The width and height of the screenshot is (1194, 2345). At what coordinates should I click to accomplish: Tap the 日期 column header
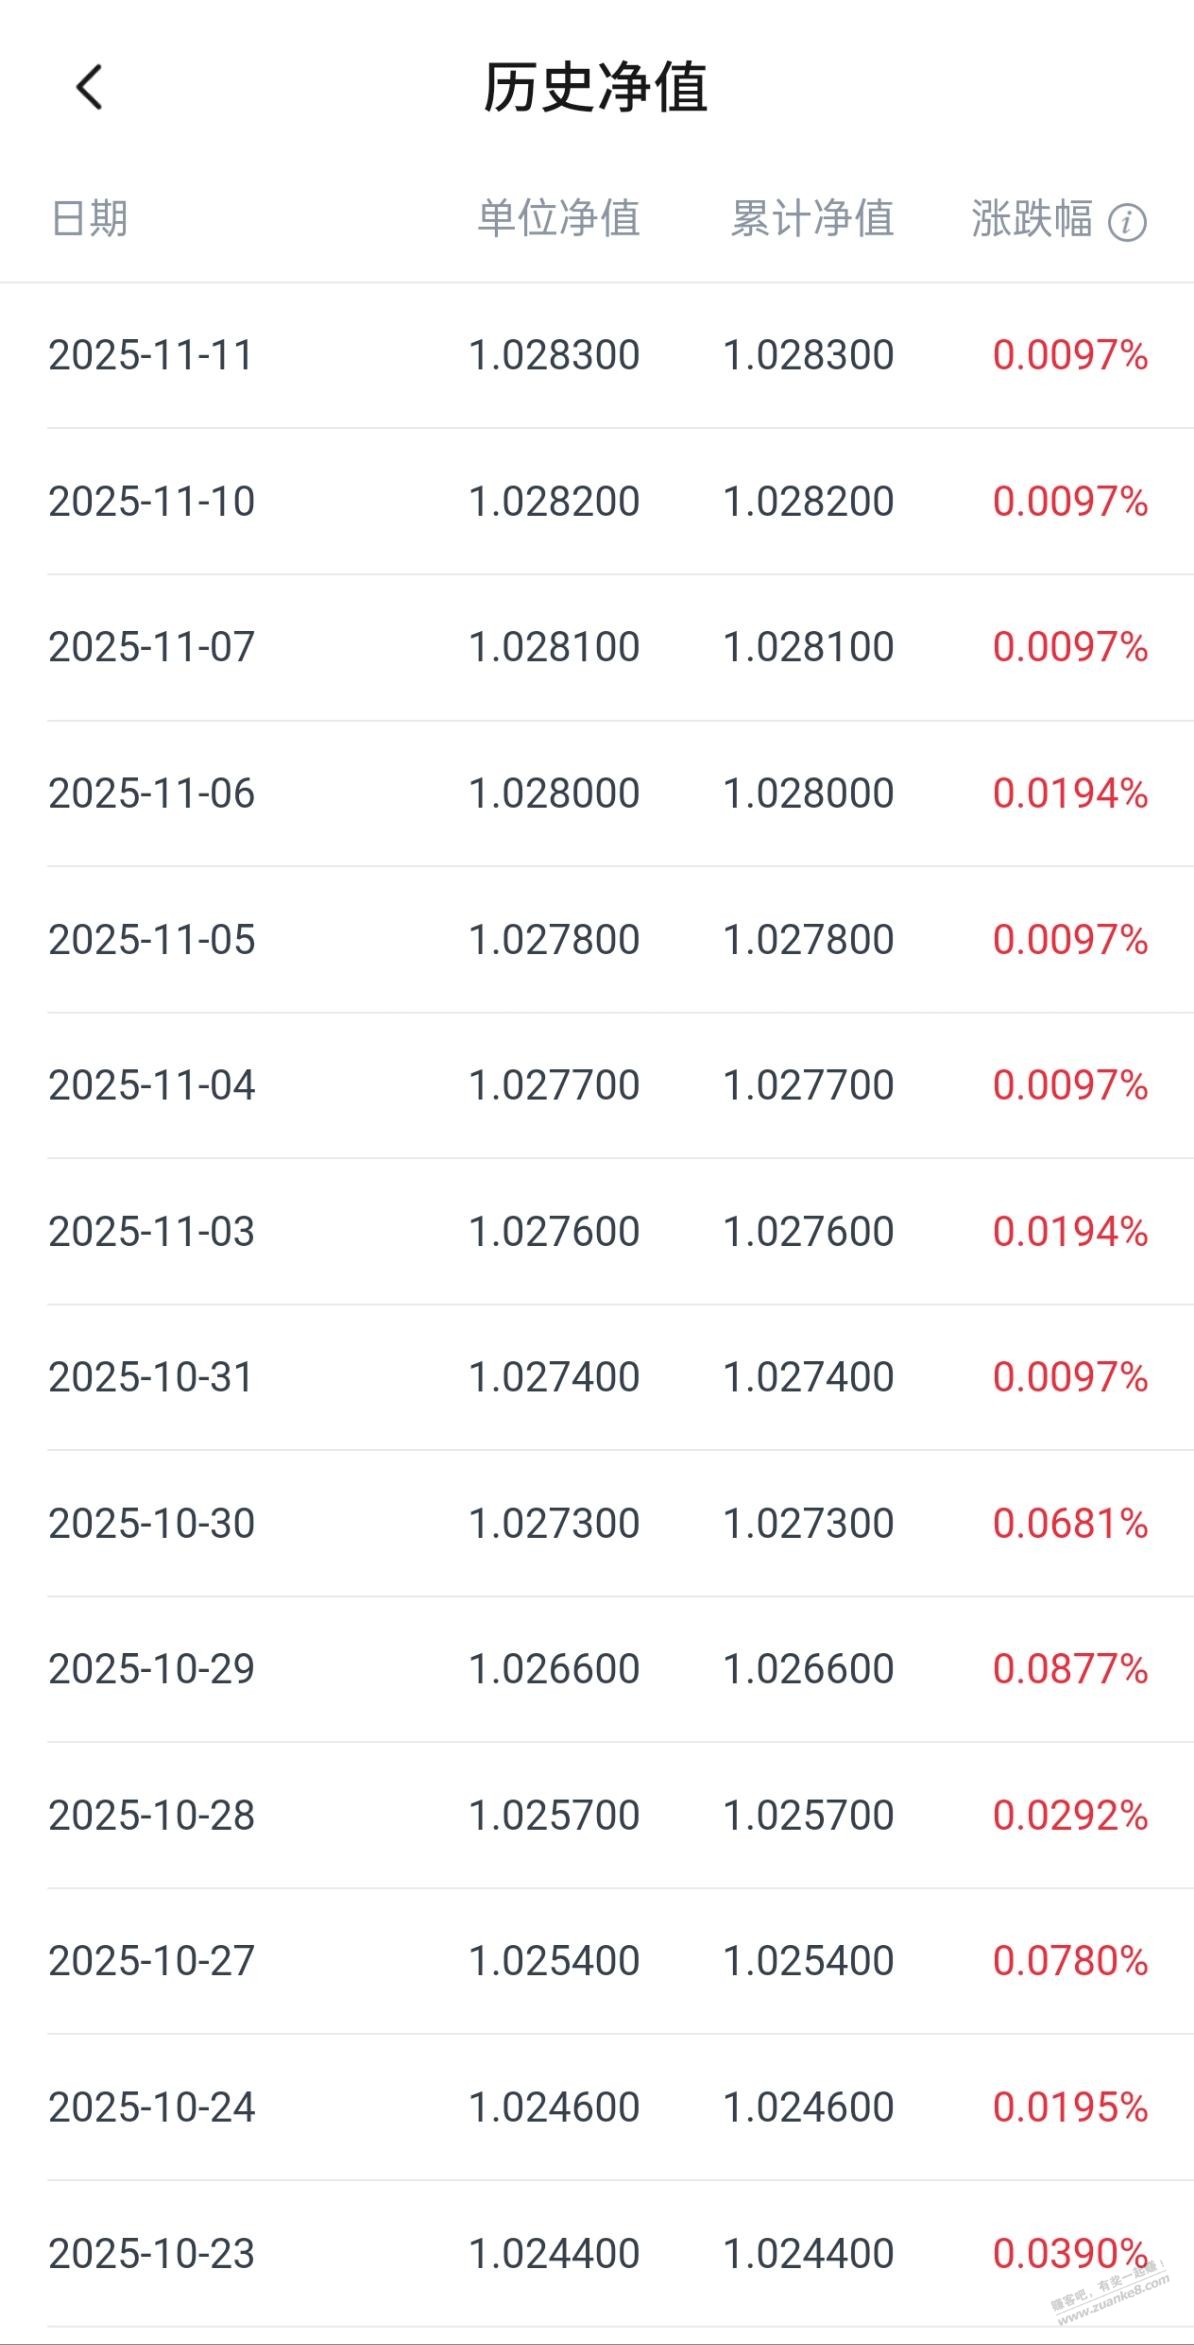[x=89, y=218]
